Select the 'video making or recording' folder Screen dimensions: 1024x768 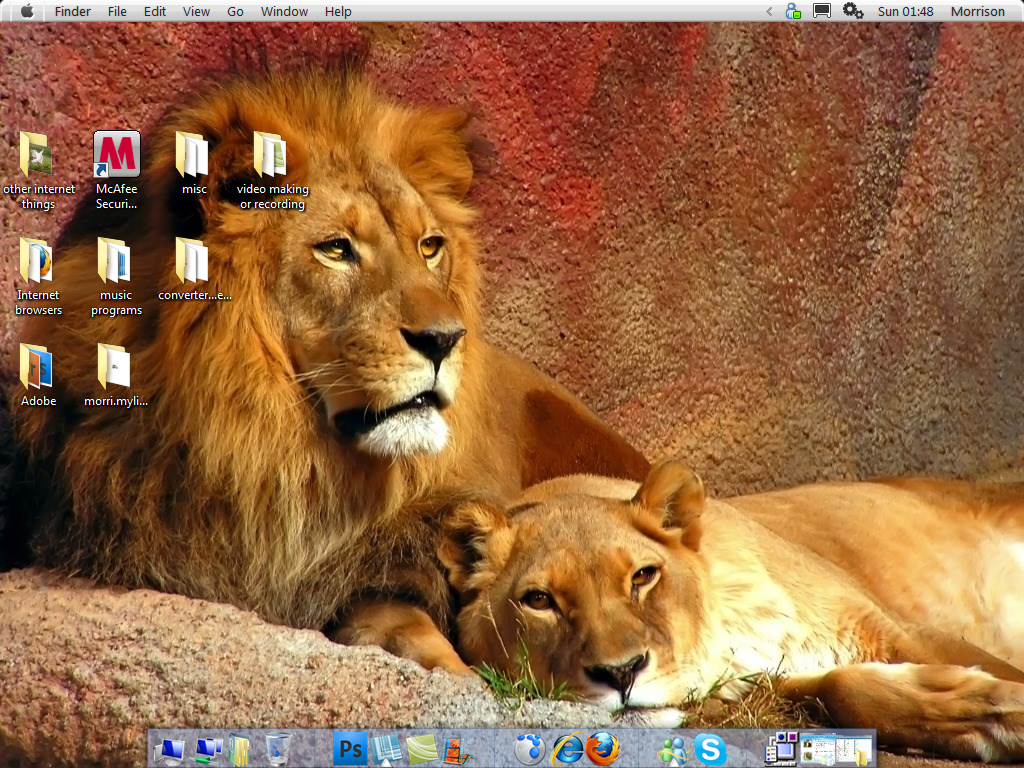[x=271, y=155]
